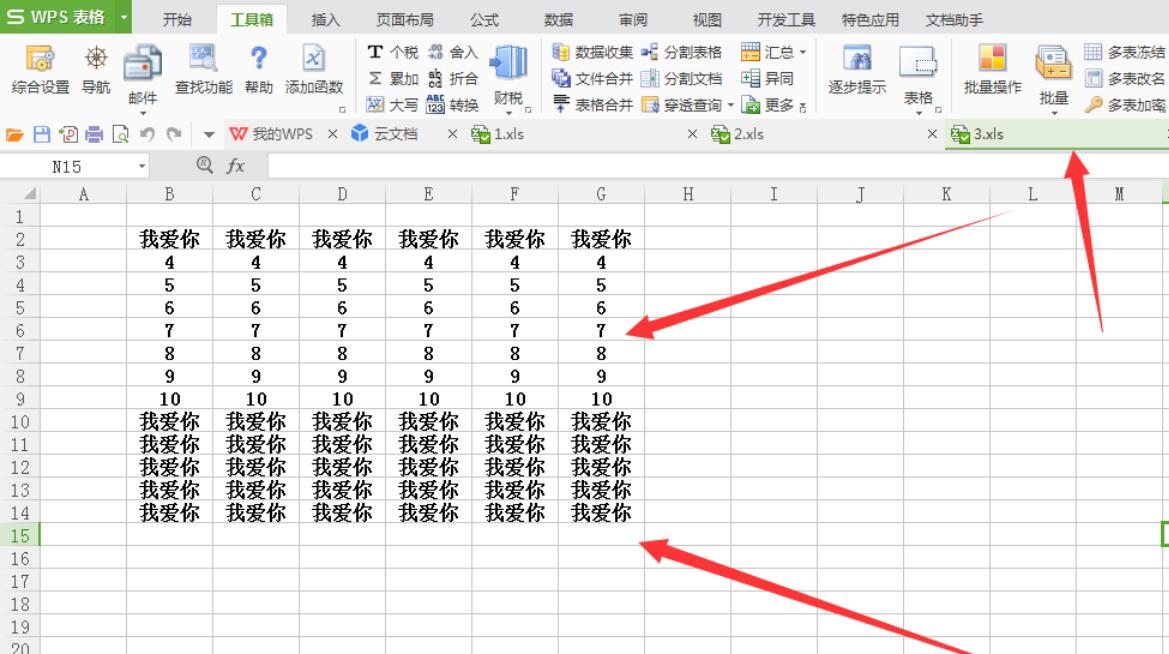Select the 舍入 rounding tool
The height and width of the screenshot is (654, 1169).
coord(453,52)
